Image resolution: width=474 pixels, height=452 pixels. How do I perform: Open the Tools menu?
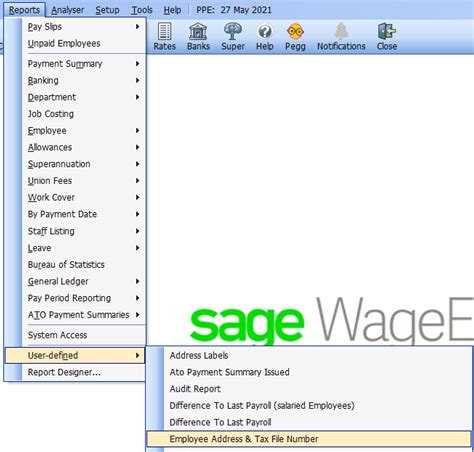click(x=142, y=10)
